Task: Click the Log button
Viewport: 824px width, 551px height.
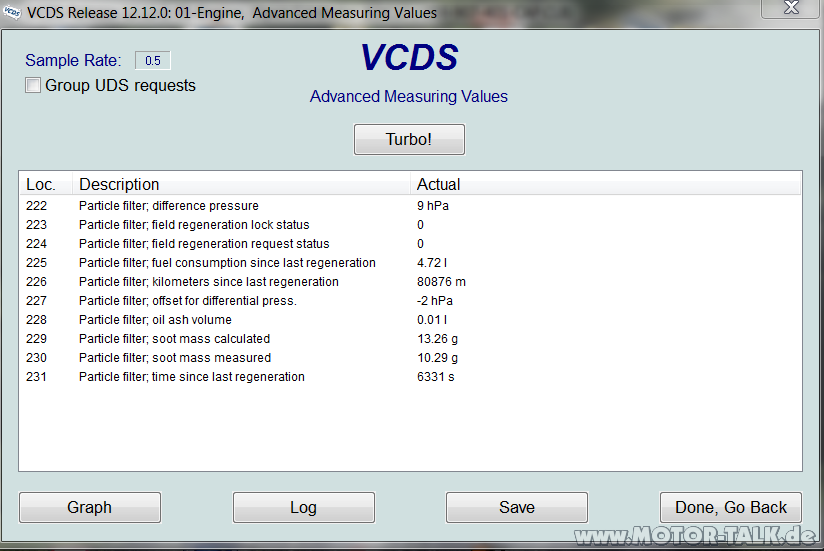Action: [304, 507]
